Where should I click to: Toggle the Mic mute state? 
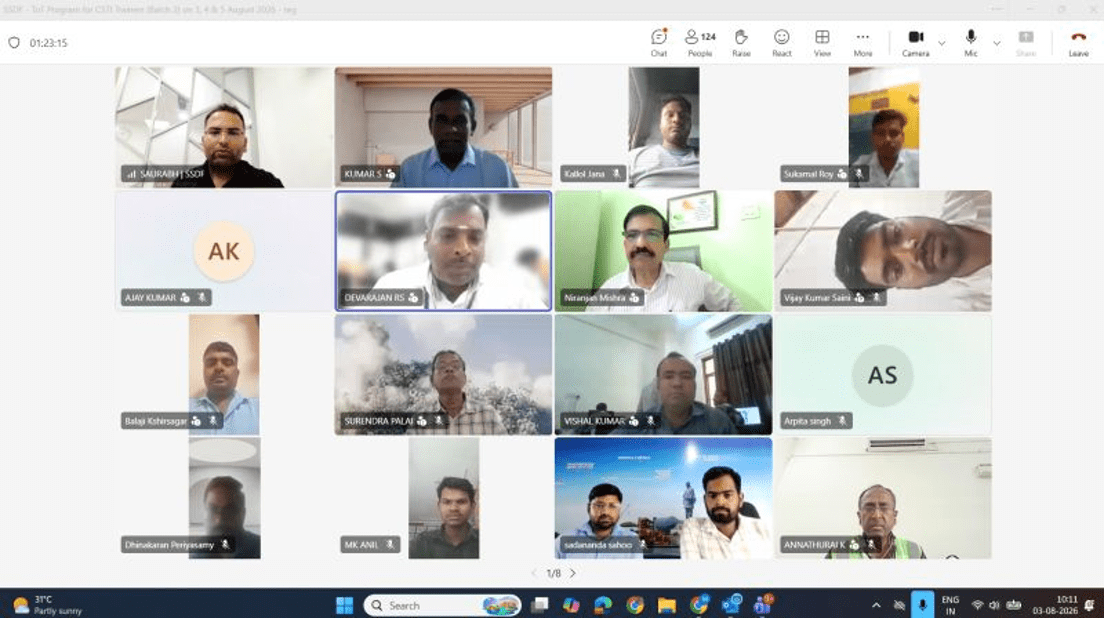(971, 42)
